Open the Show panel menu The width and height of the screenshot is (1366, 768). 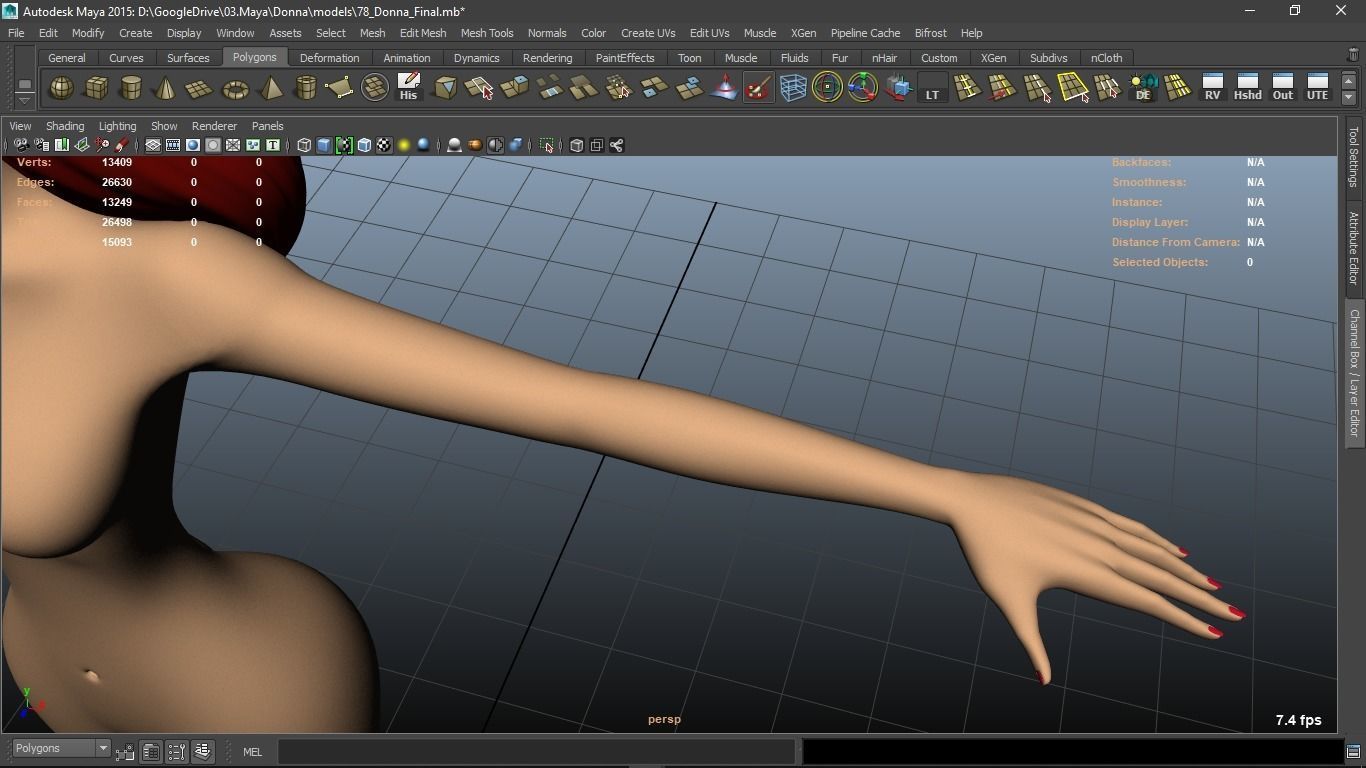click(164, 126)
